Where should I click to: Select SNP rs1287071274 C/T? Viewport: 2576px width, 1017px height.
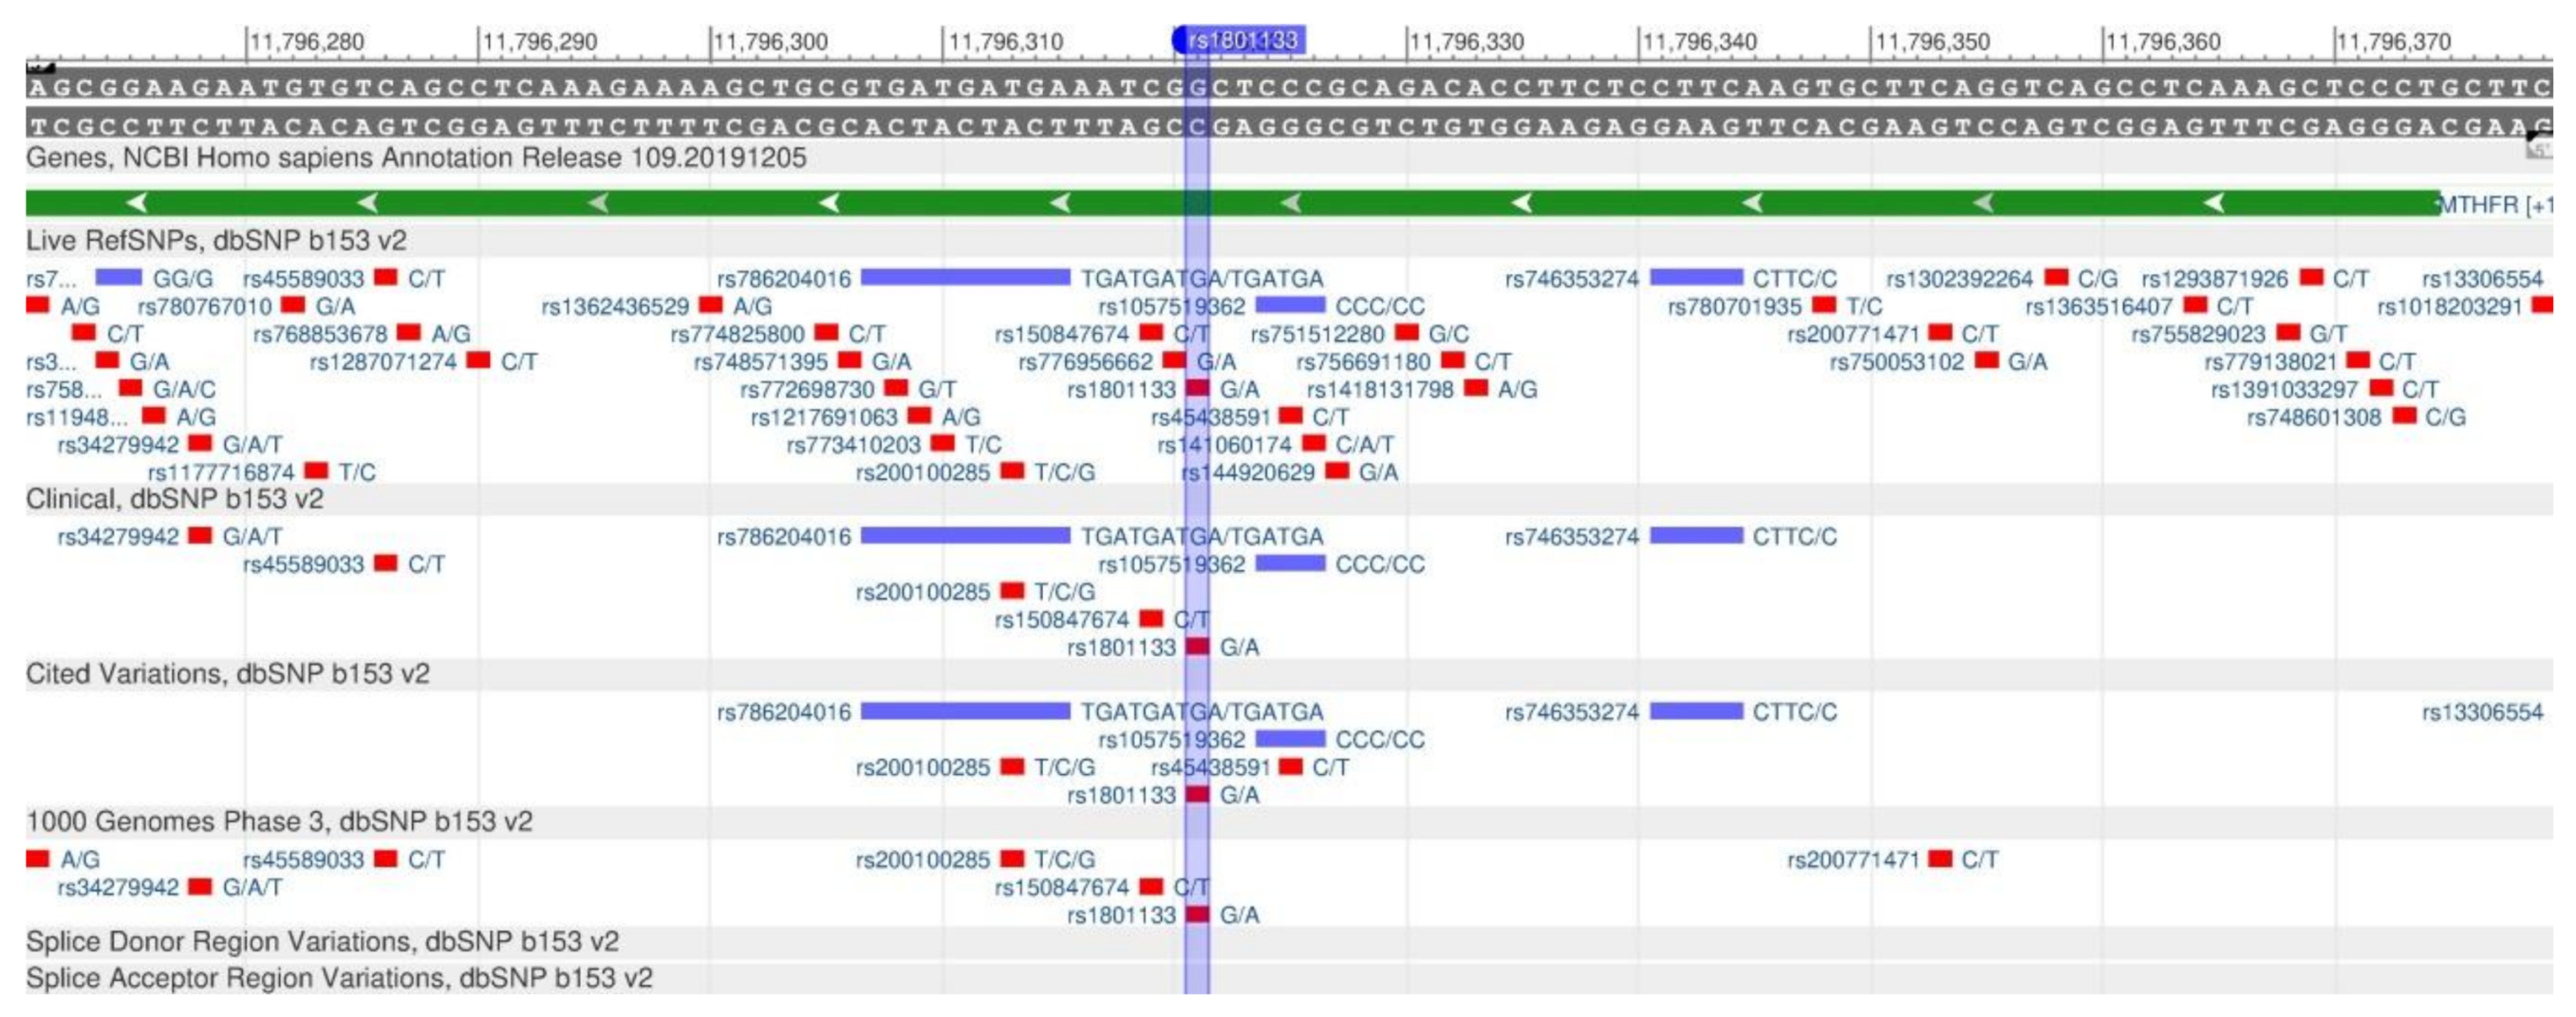tap(479, 361)
